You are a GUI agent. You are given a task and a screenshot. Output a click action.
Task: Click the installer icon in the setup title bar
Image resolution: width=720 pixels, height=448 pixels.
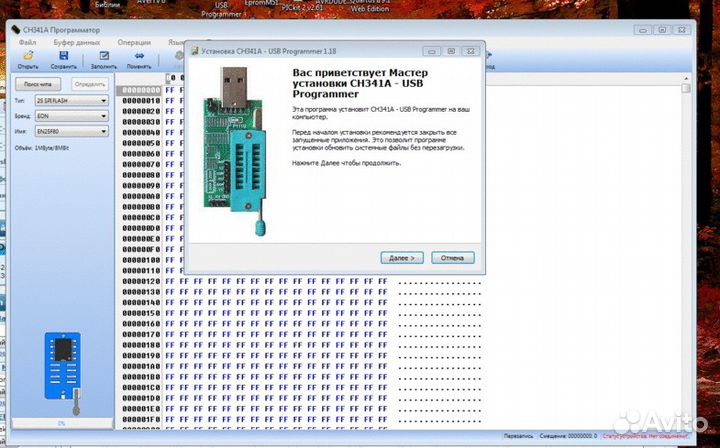pyautogui.click(x=195, y=51)
